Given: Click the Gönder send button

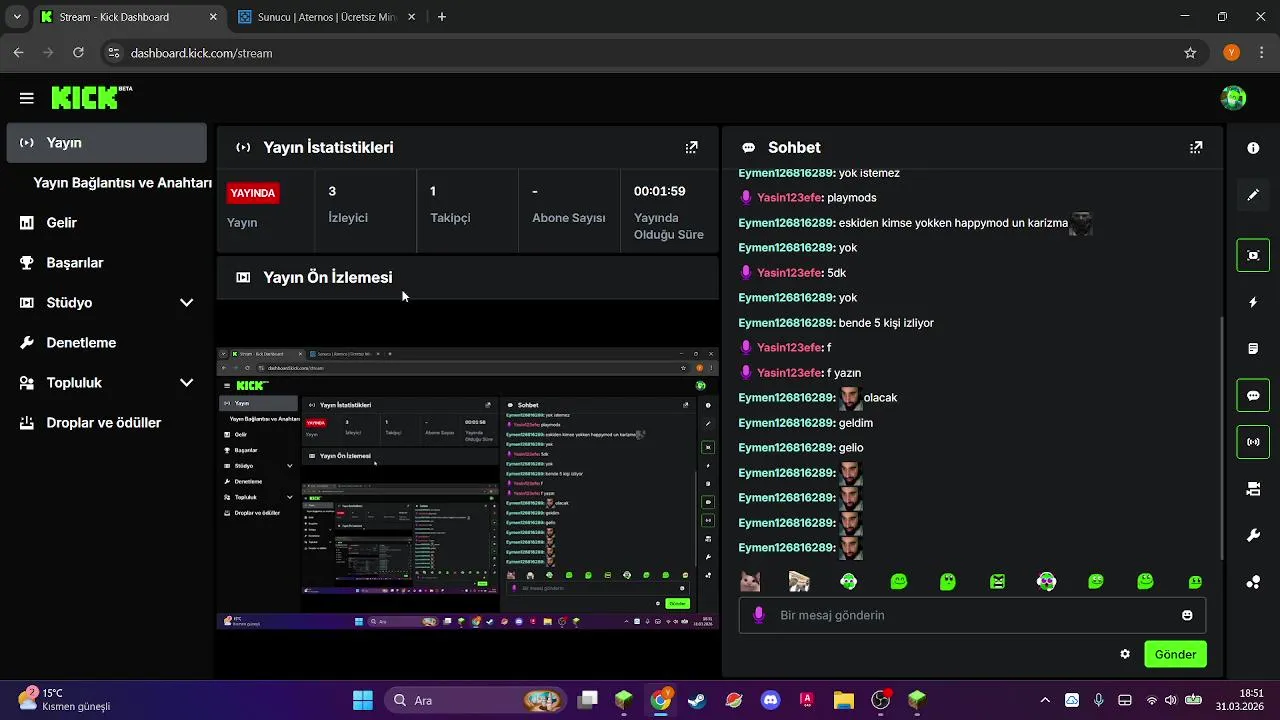Looking at the screenshot, I should click(x=1175, y=654).
